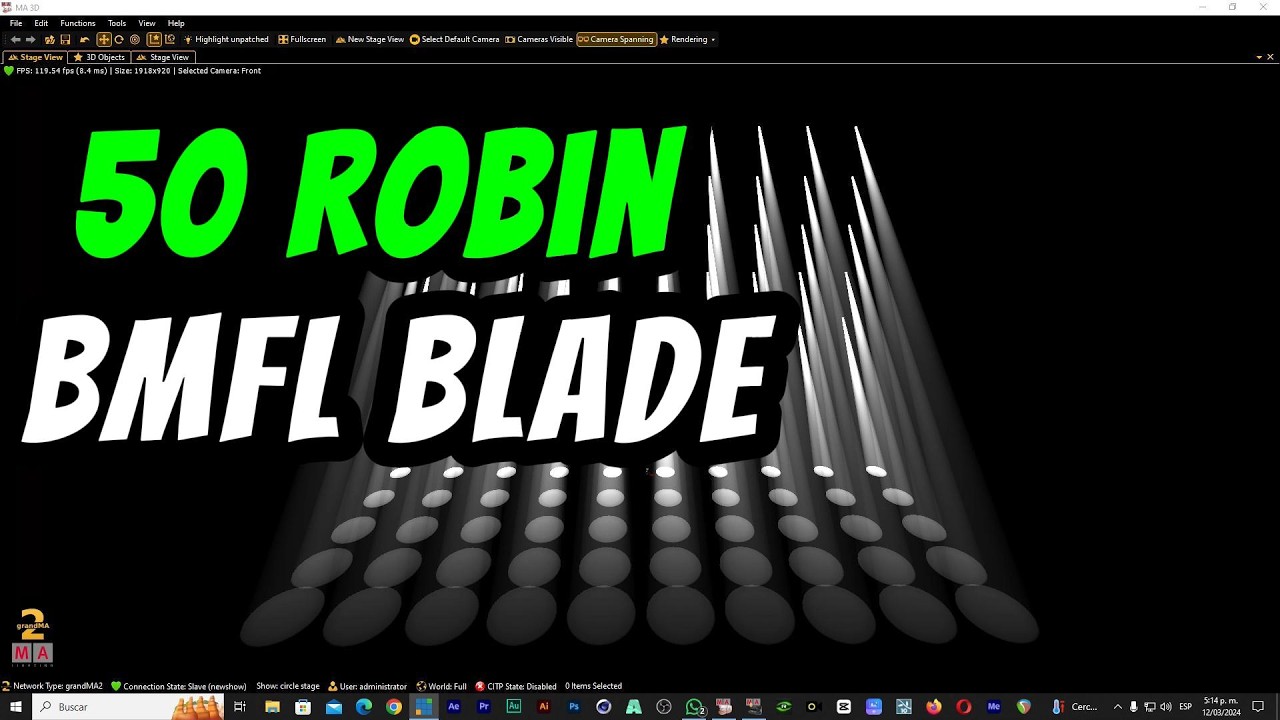Click the Fullscreen button
Image resolution: width=1280 pixels, height=720 pixels.
[x=302, y=40]
